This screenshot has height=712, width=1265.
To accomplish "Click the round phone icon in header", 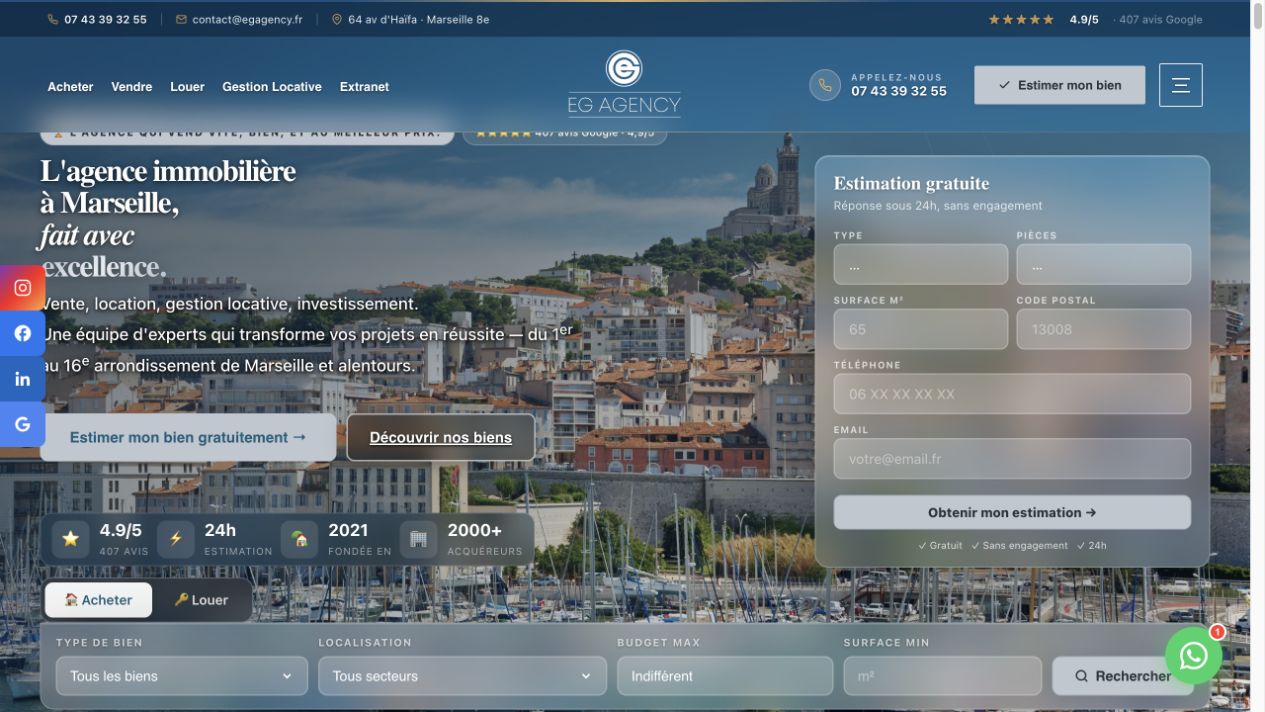I will [x=825, y=85].
